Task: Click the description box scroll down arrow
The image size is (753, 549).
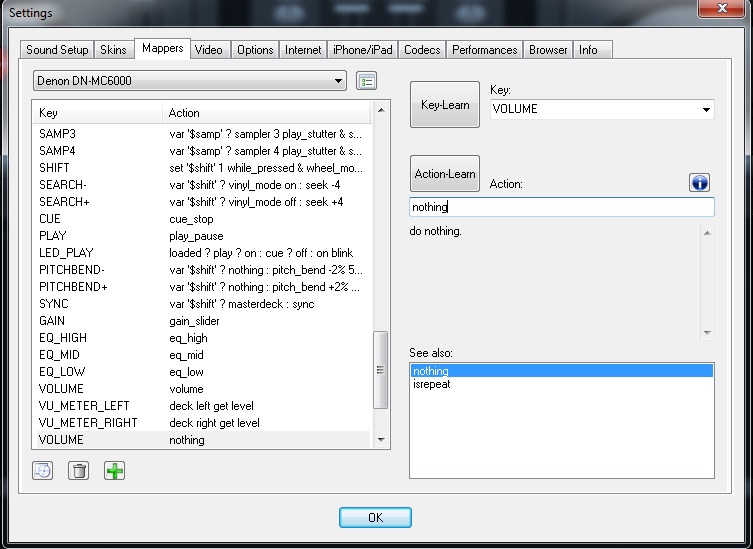Action: pyautogui.click(x=707, y=332)
